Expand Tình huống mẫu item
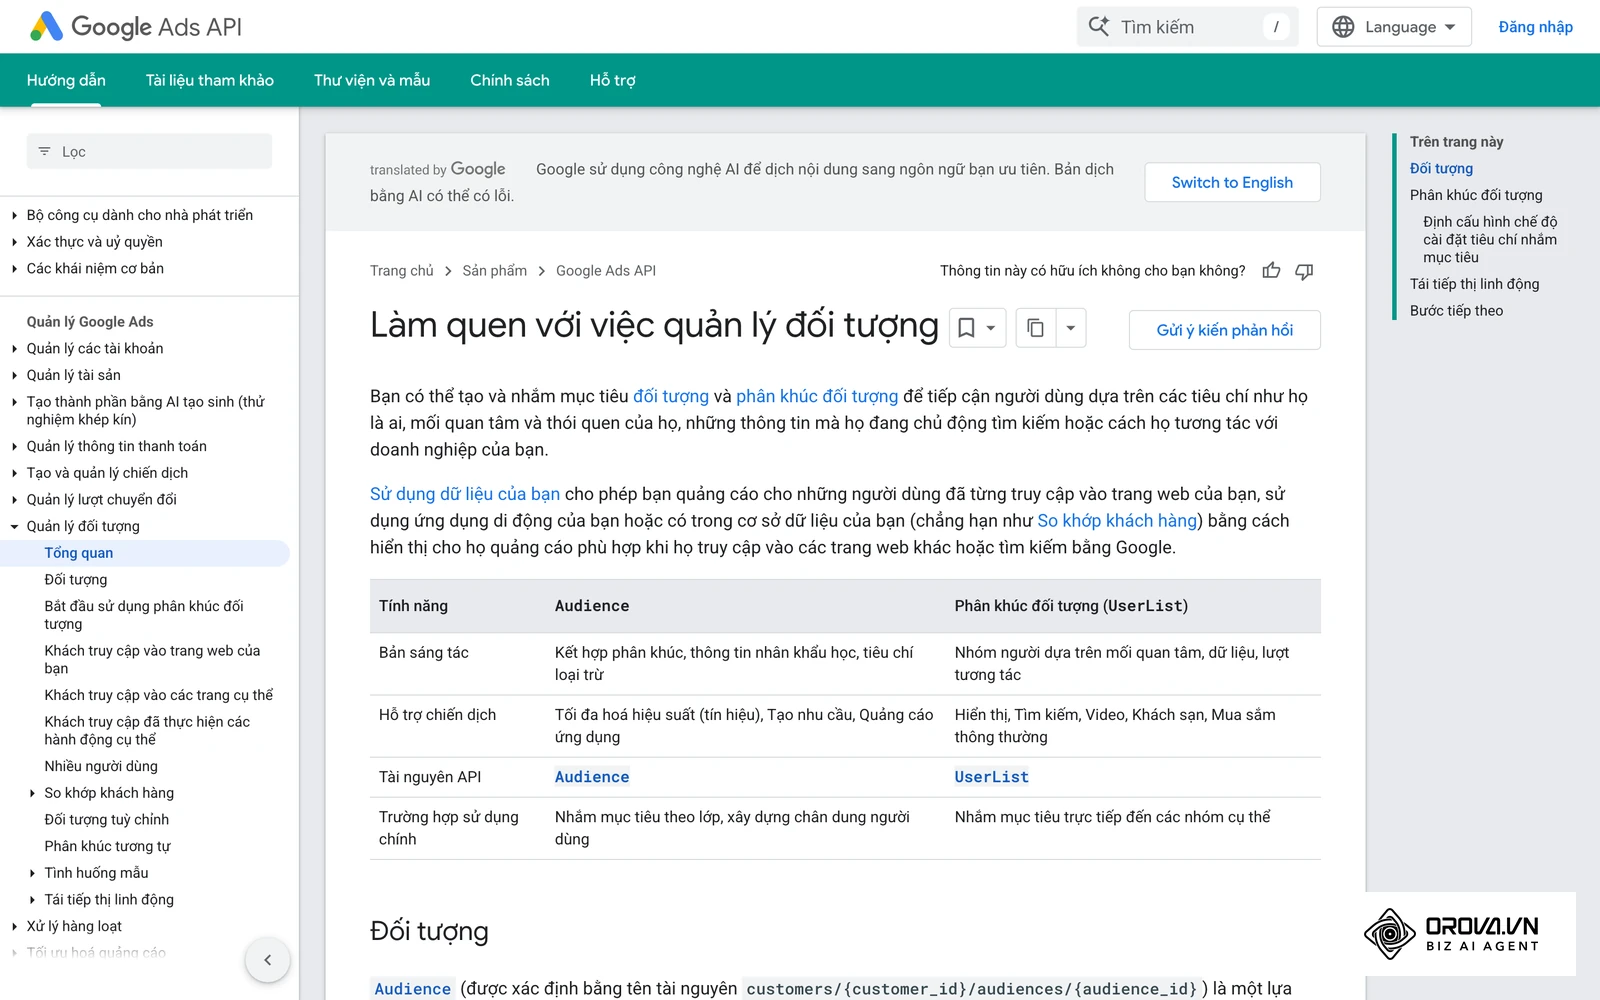Screen dimensions: 1600x1000 point(32,873)
